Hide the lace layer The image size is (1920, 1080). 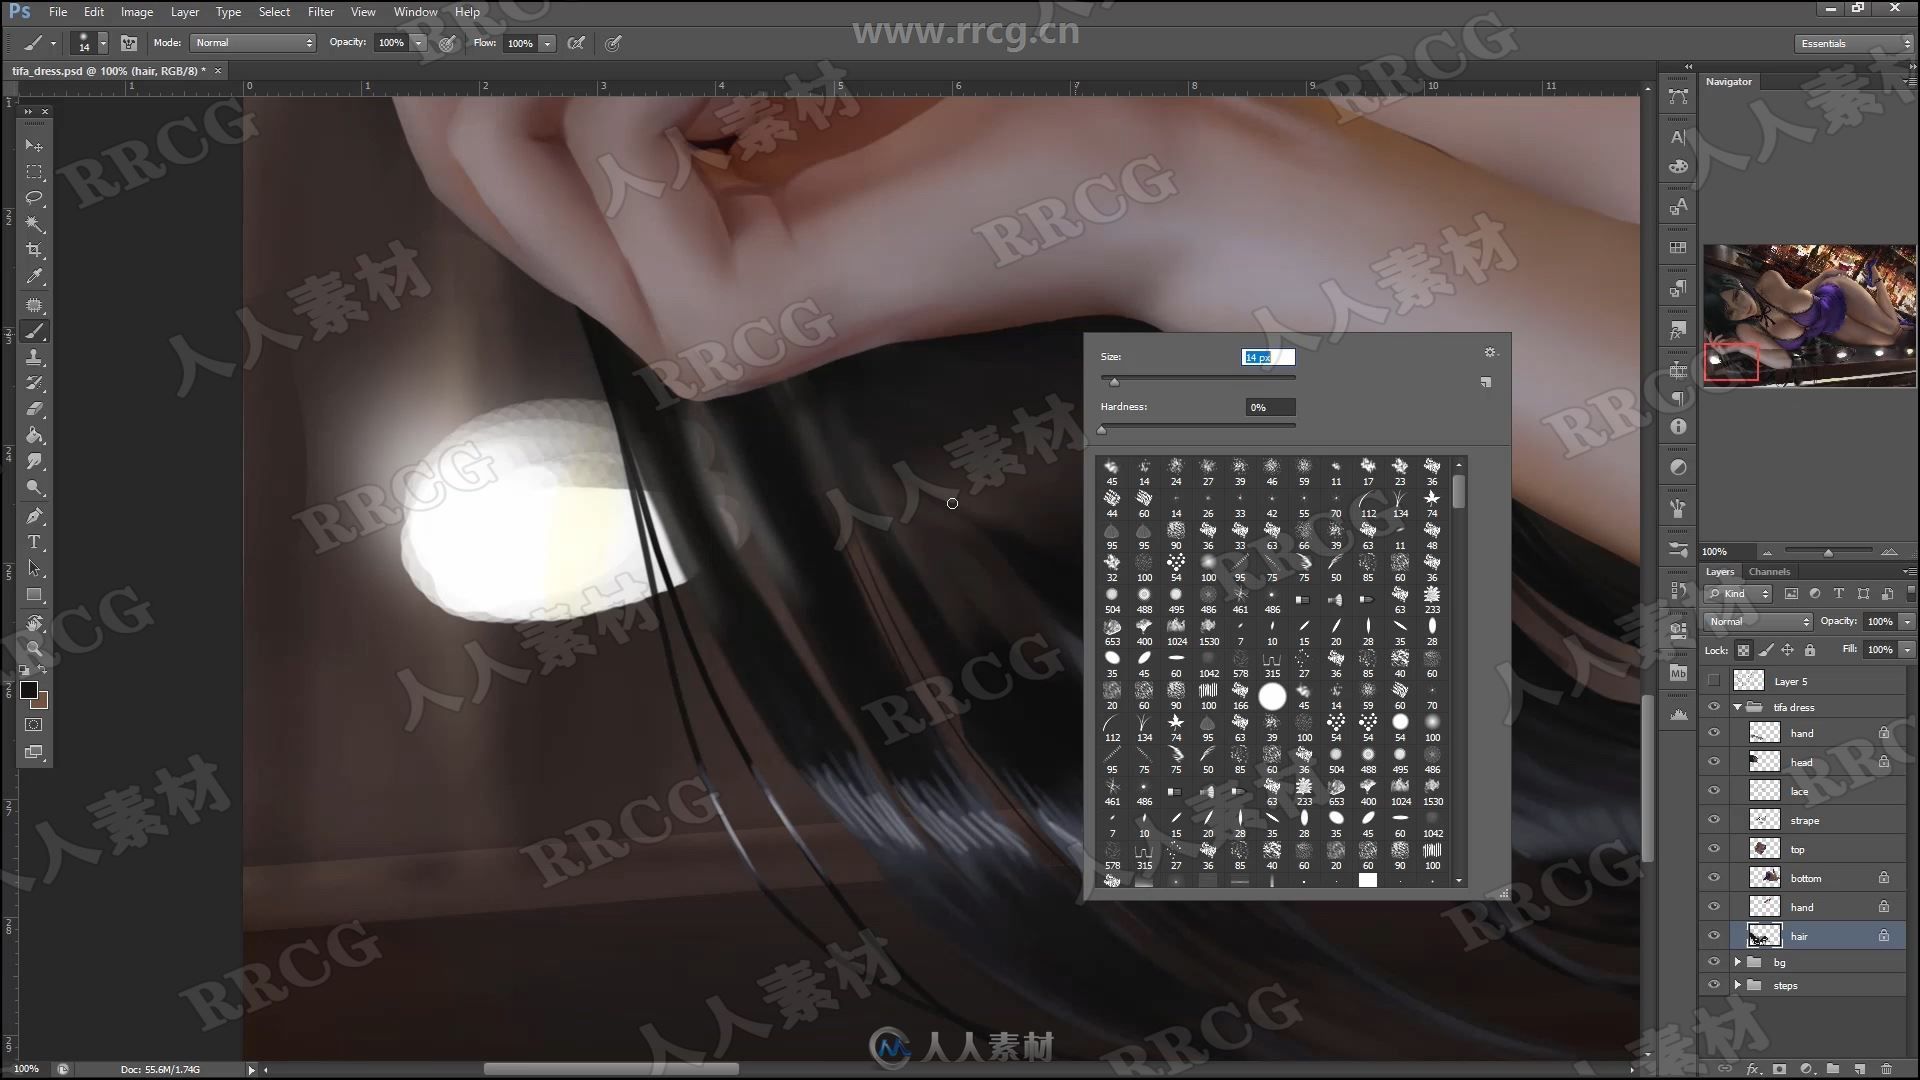[x=1714, y=791]
